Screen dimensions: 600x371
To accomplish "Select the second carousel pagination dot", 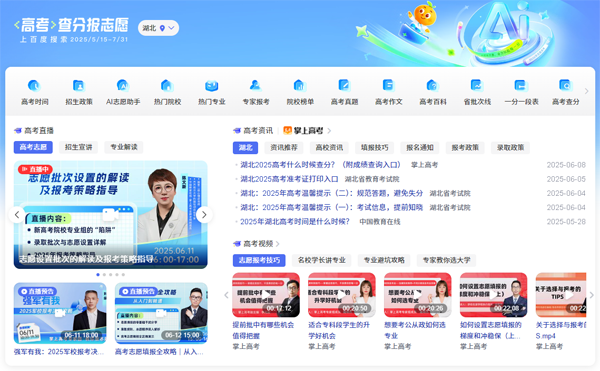I will coord(104,275).
